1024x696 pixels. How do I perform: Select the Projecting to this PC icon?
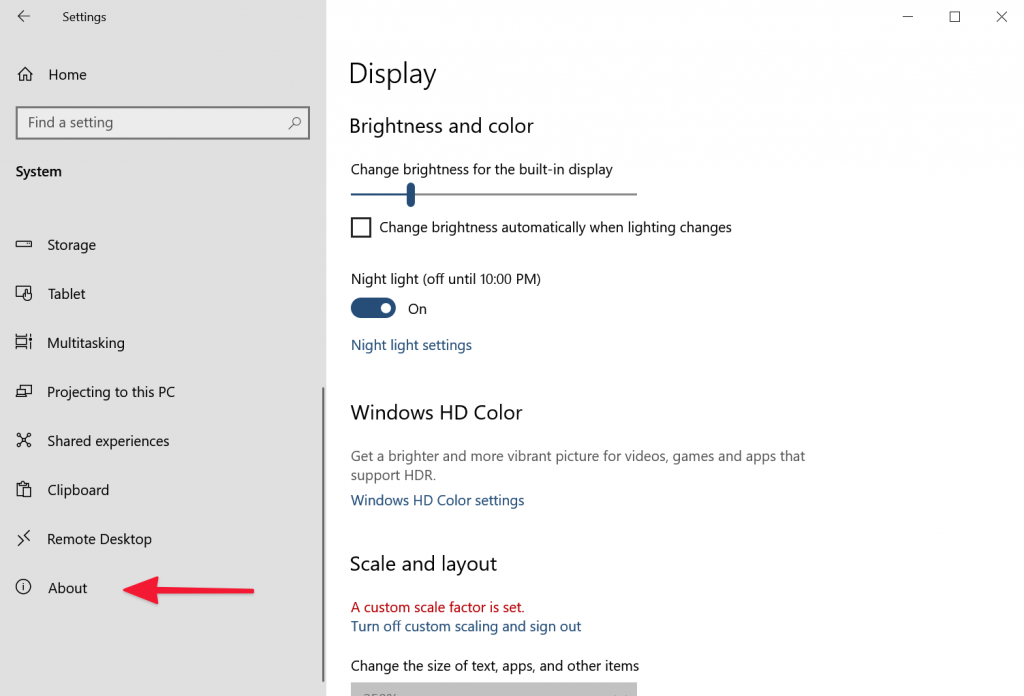[x=25, y=391]
